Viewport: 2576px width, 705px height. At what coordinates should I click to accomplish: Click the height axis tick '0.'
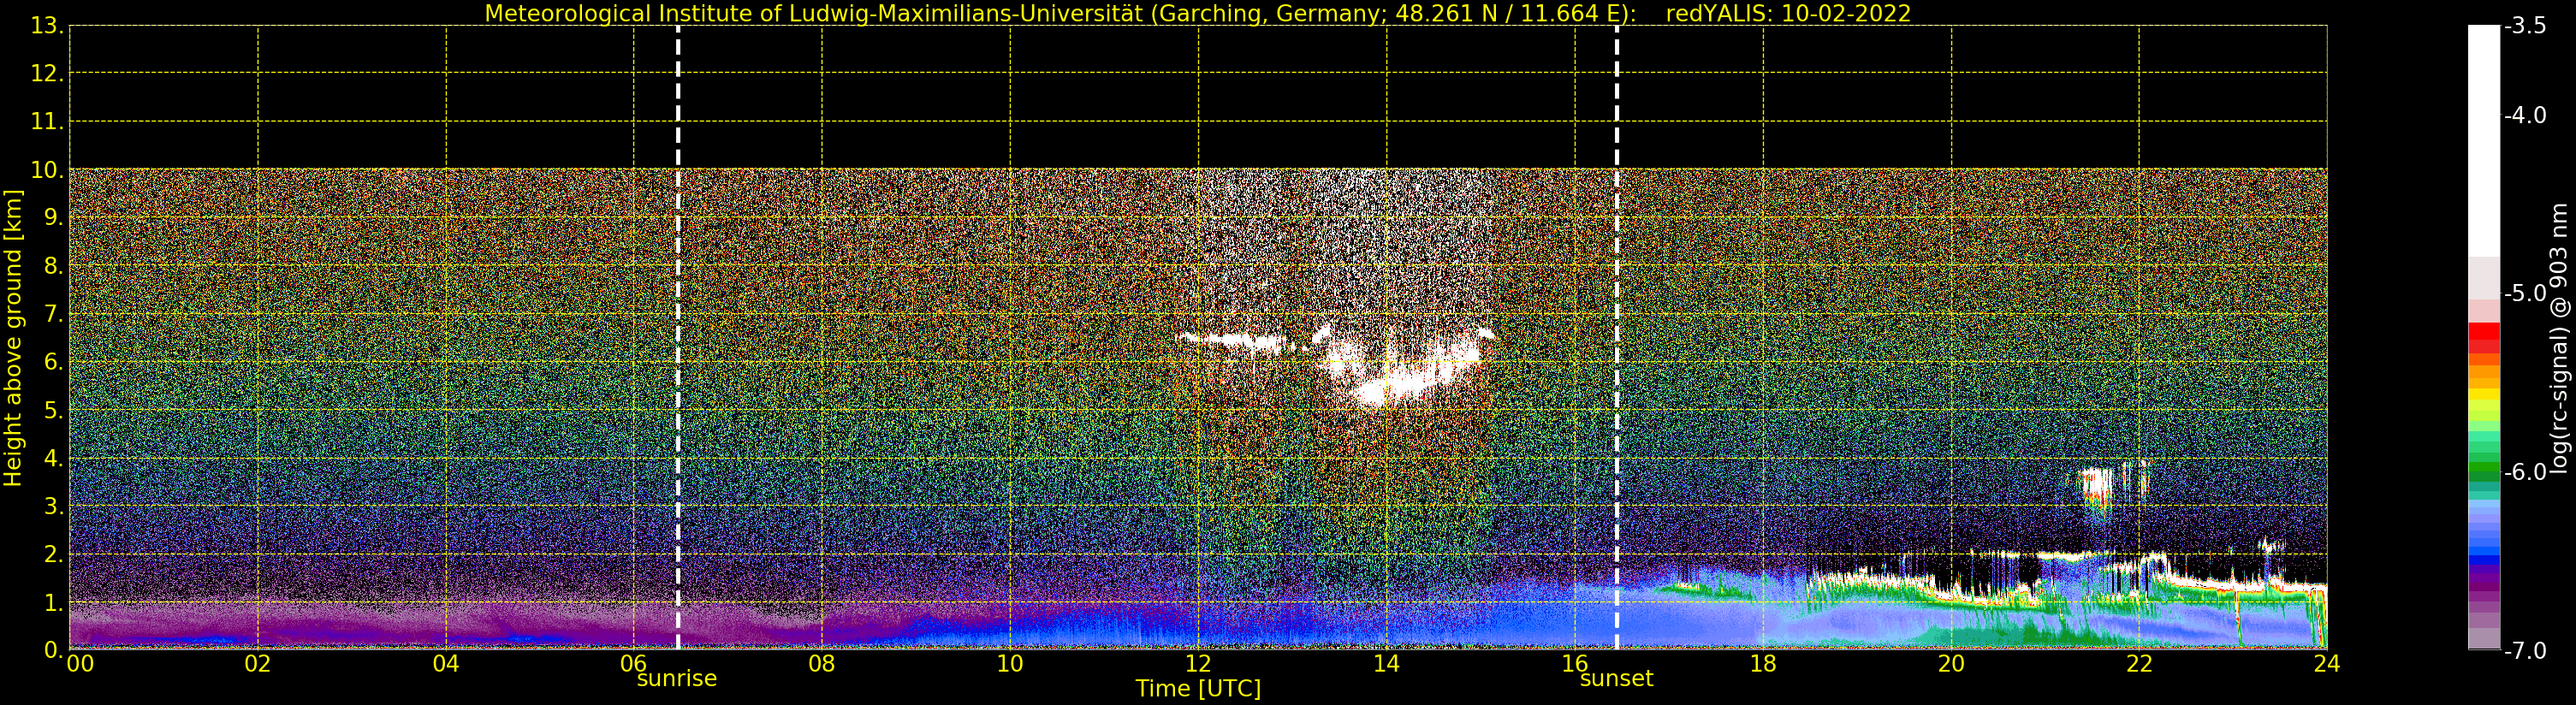click(x=54, y=650)
